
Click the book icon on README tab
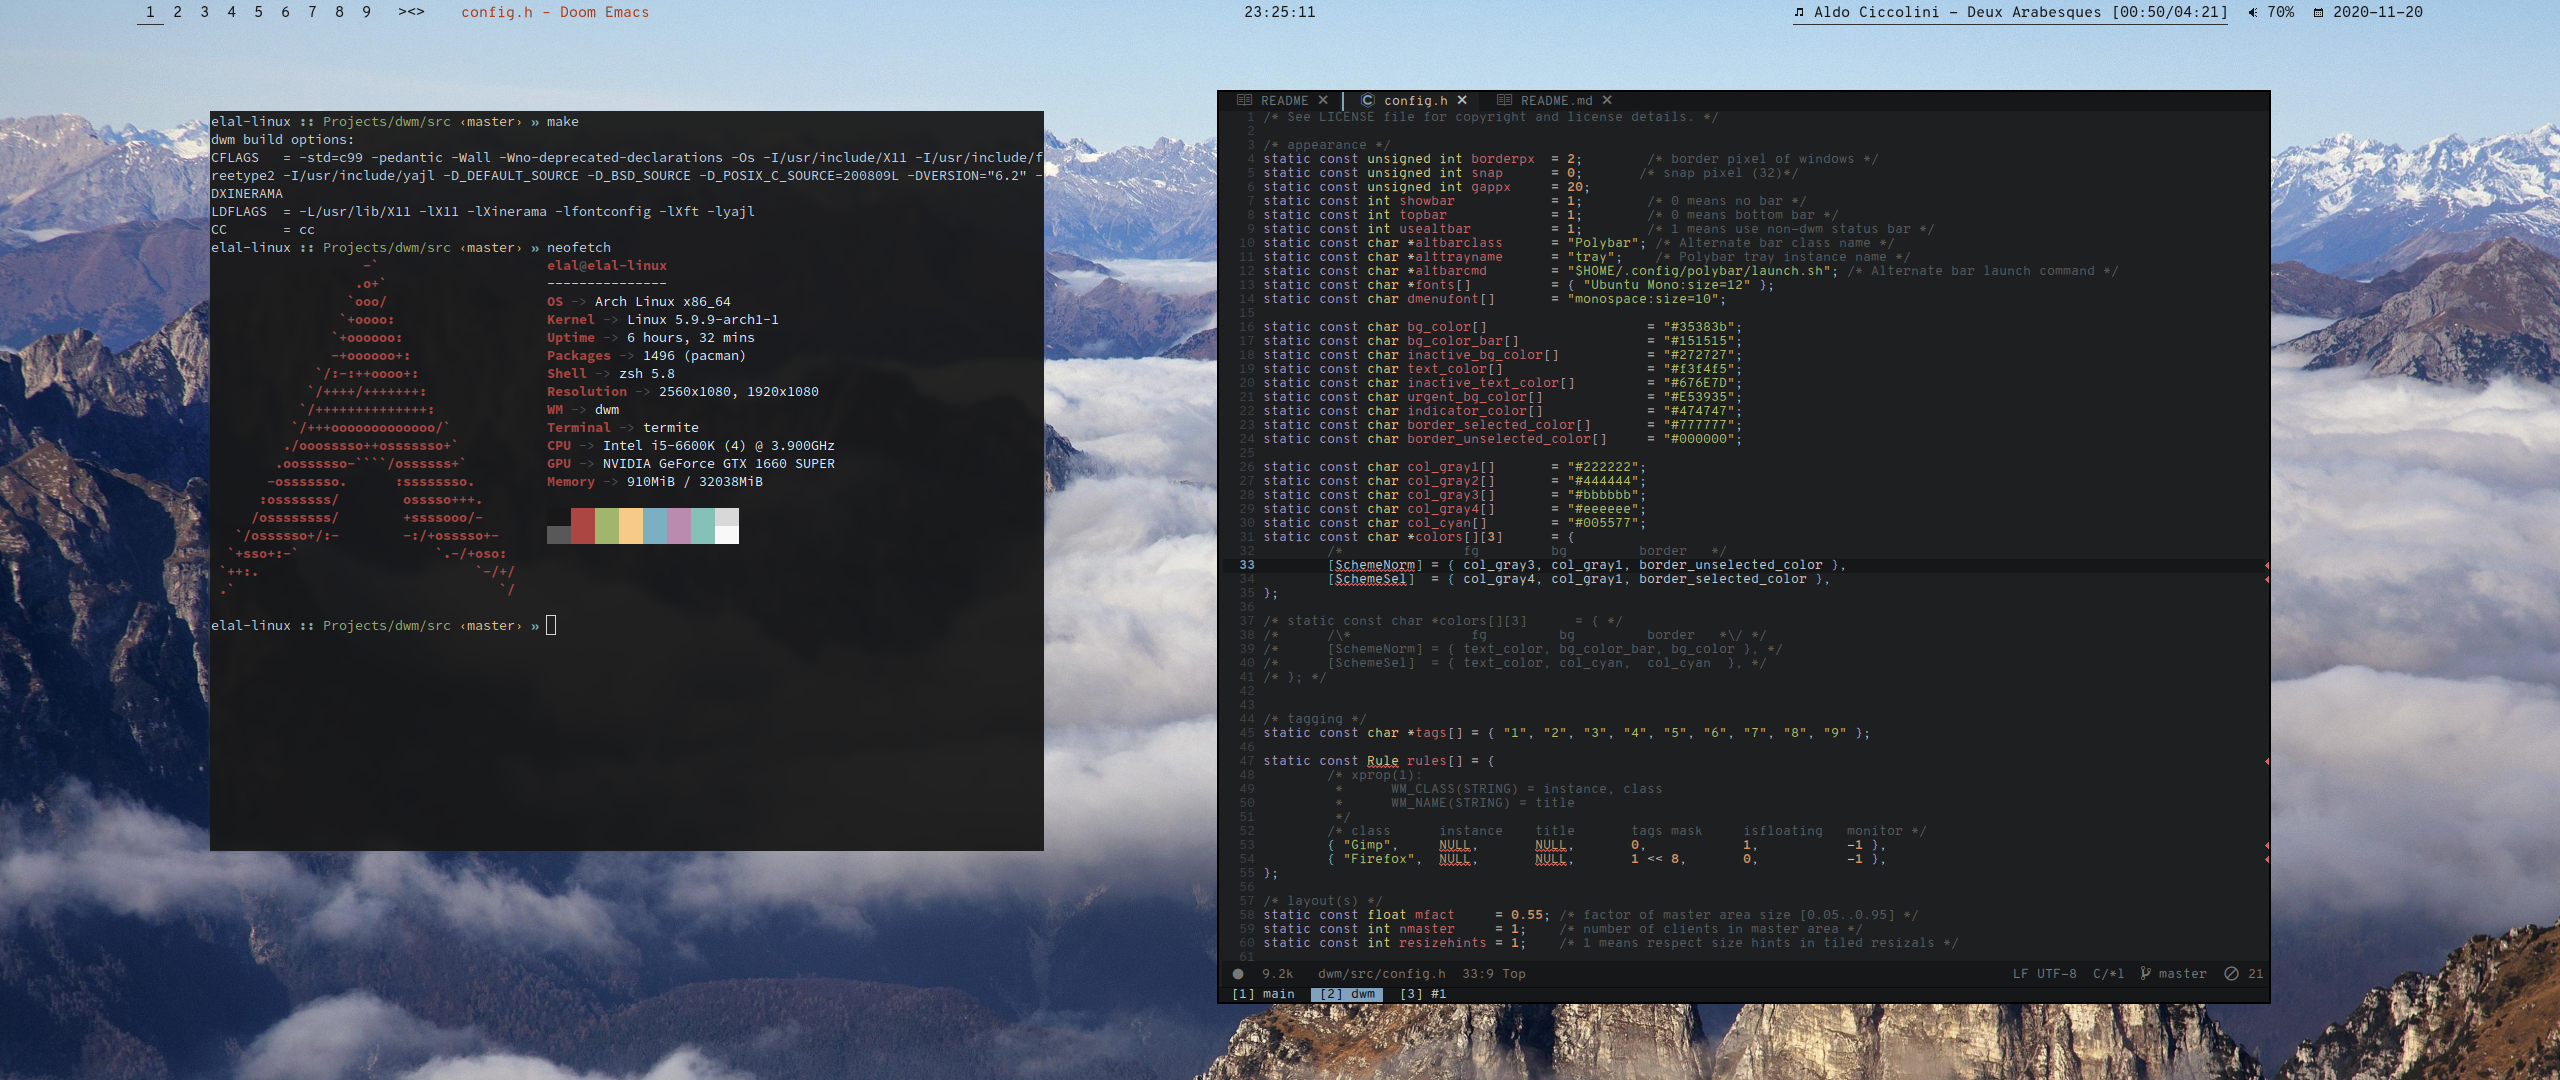(x=1245, y=100)
